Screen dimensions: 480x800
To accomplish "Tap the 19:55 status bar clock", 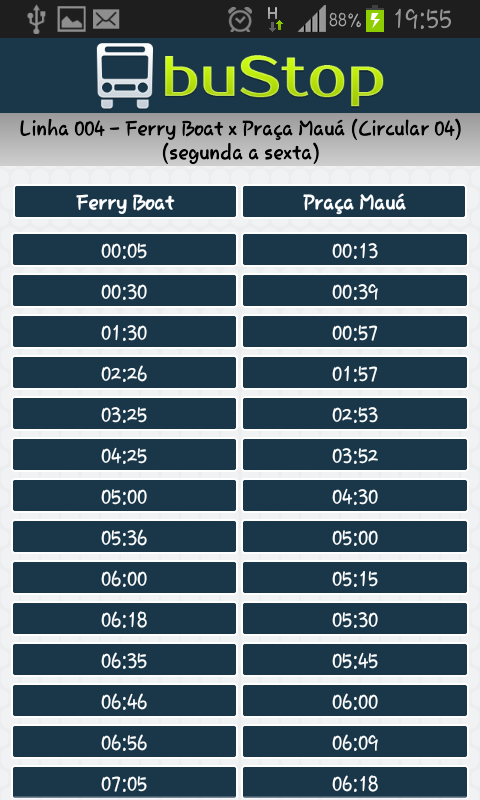I will click(423, 19).
